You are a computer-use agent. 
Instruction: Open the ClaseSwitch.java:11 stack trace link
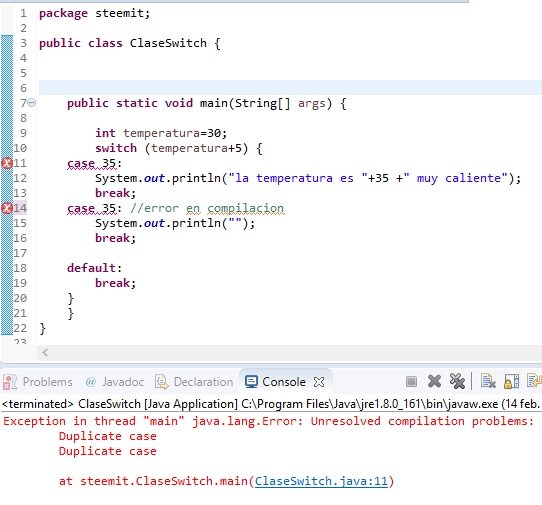coord(321,481)
